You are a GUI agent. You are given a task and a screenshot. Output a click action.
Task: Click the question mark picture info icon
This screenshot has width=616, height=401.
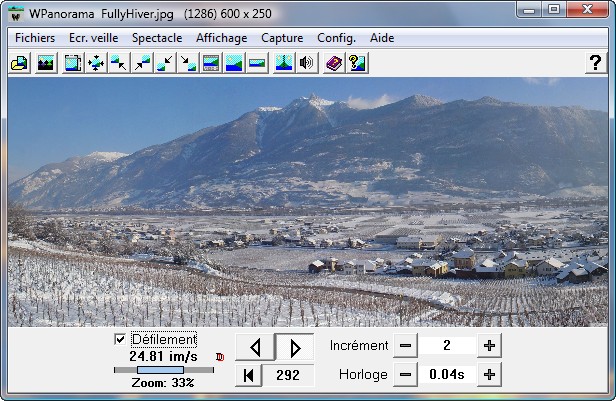[x=357, y=63]
